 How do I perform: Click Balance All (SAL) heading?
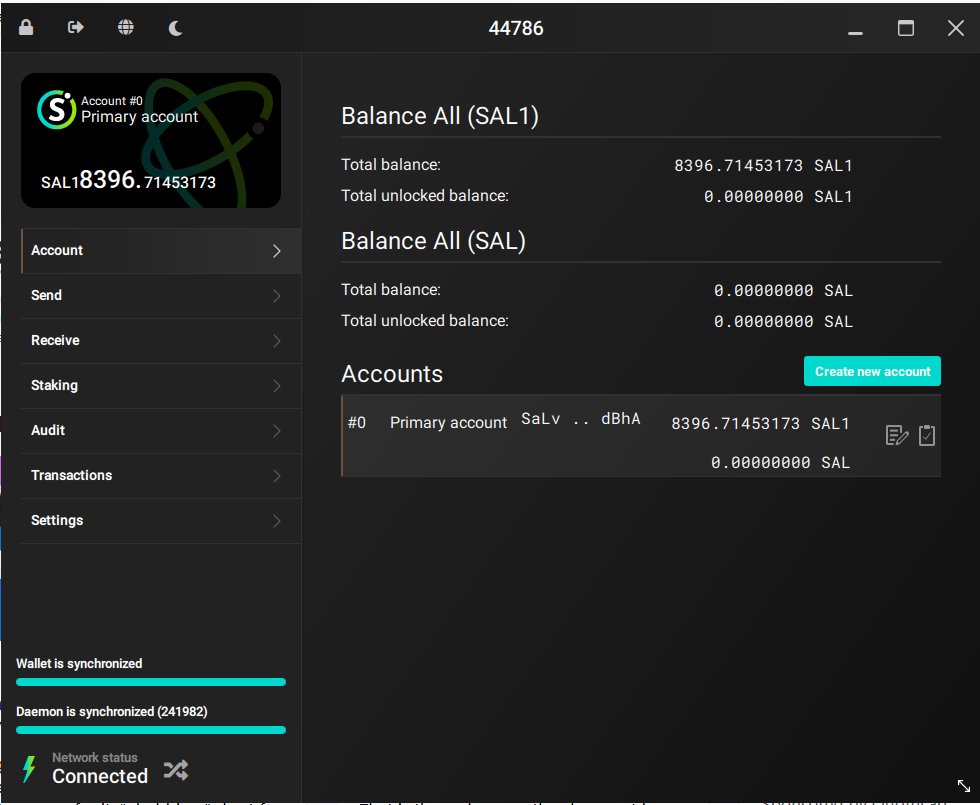[x=433, y=241]
